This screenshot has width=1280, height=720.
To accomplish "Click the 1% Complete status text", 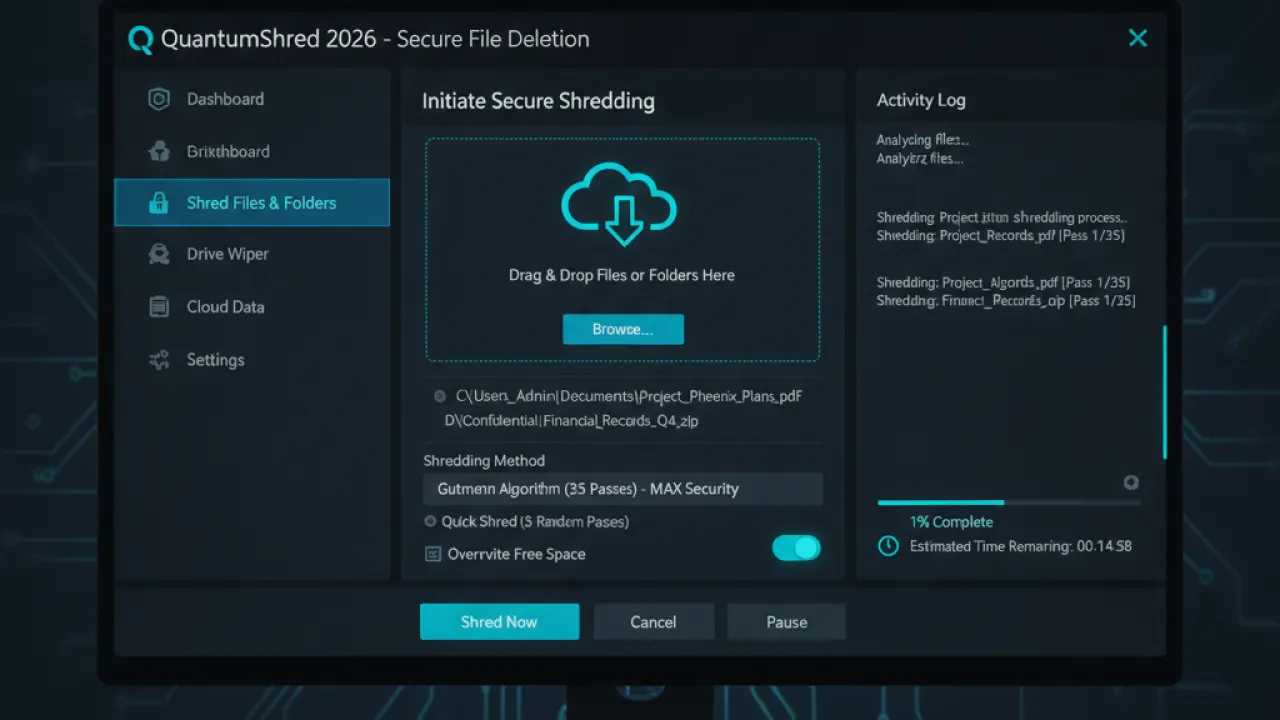I will click(x=951, y=522).
